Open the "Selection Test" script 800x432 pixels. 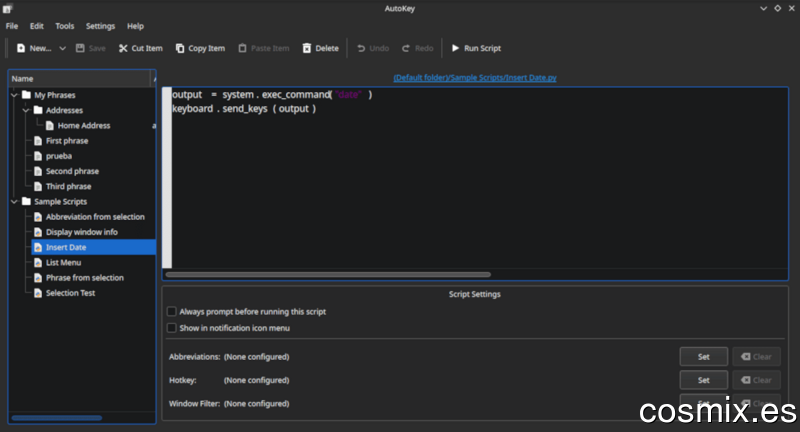click(70, 293)
